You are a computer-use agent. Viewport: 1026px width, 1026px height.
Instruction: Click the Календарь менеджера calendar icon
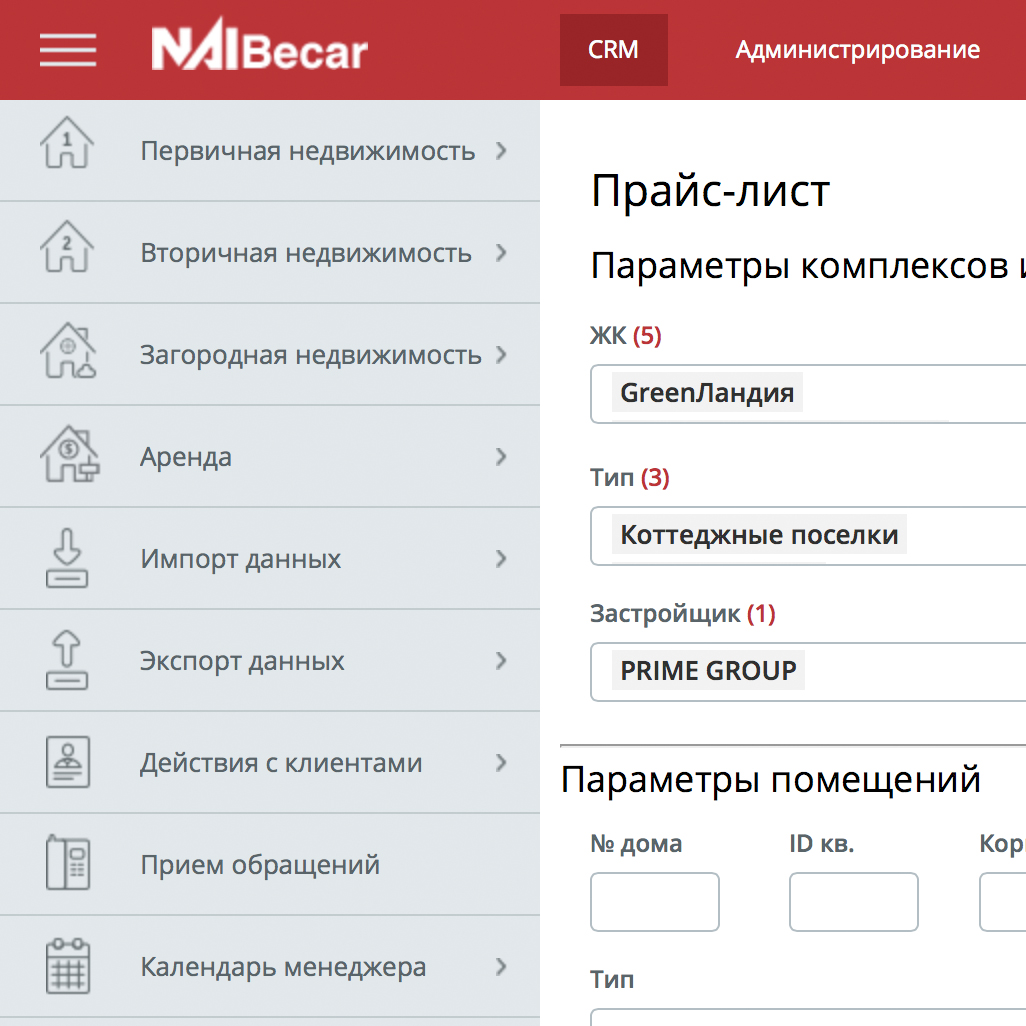68,966
